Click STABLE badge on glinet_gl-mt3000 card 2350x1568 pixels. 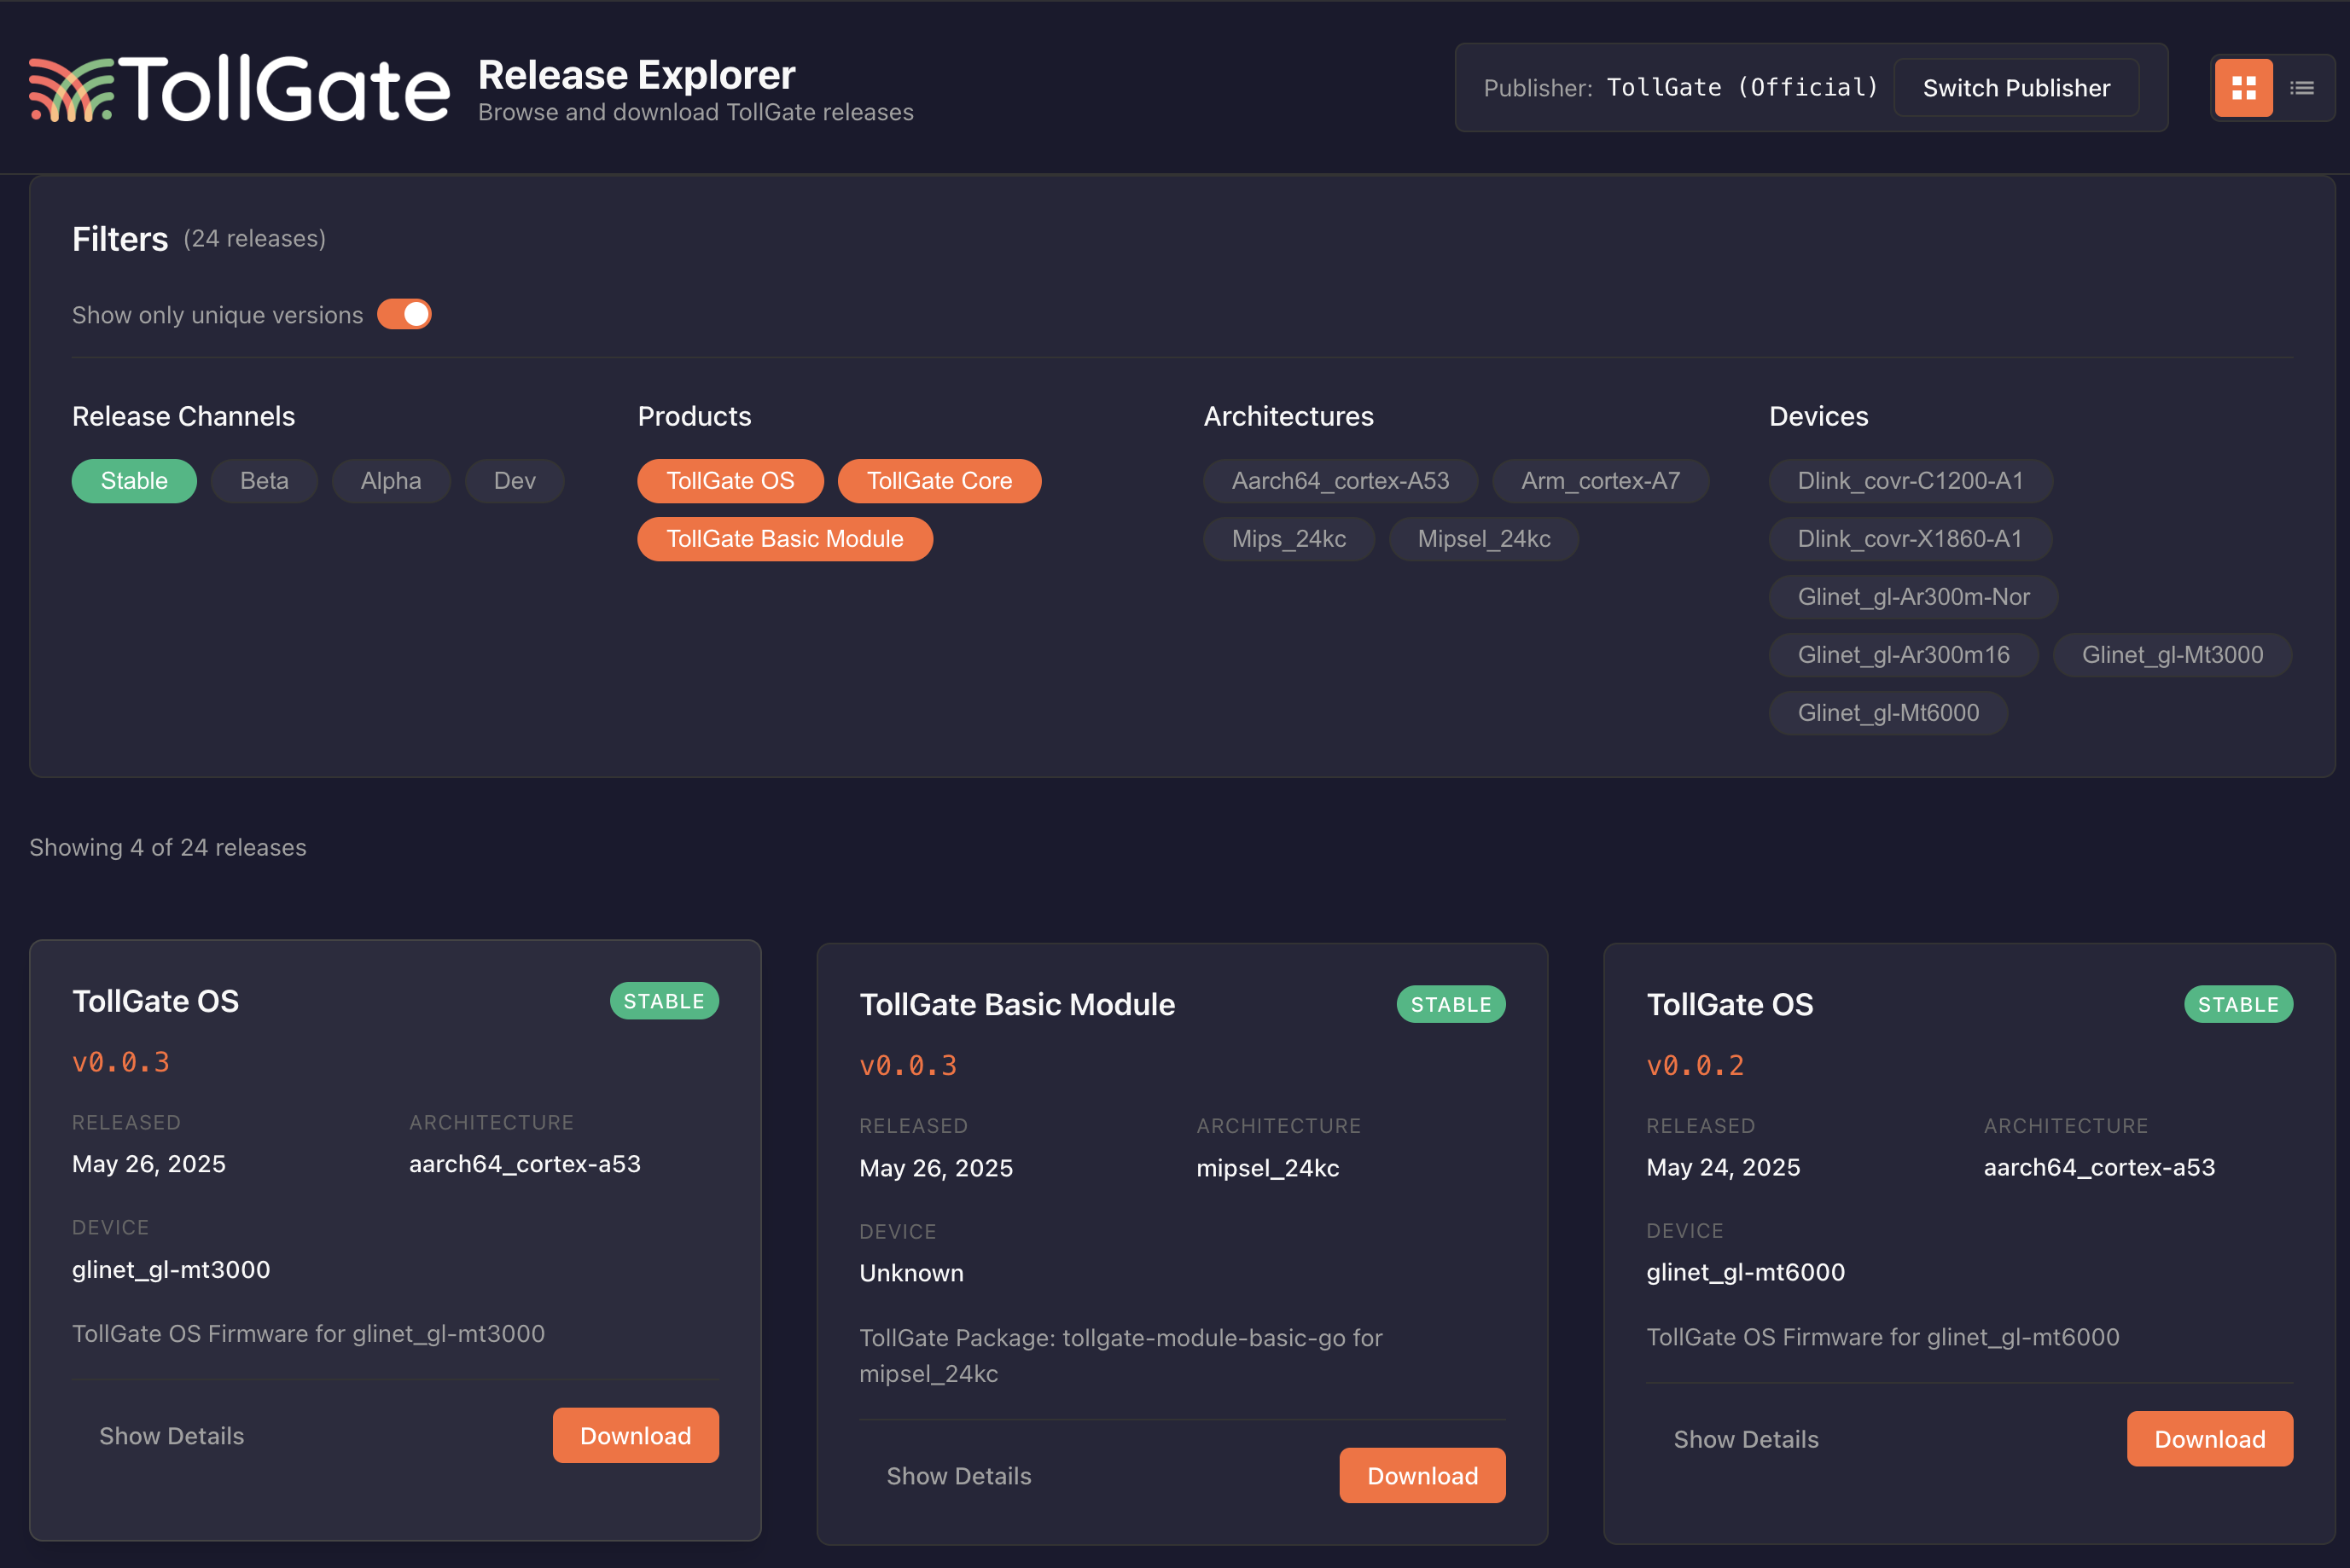click(664, 1001)
